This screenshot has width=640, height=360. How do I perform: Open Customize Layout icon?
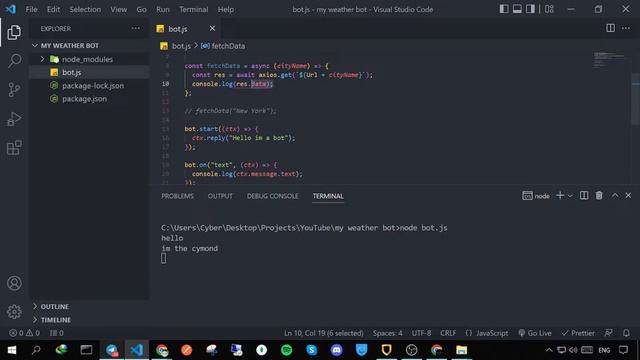549,9
